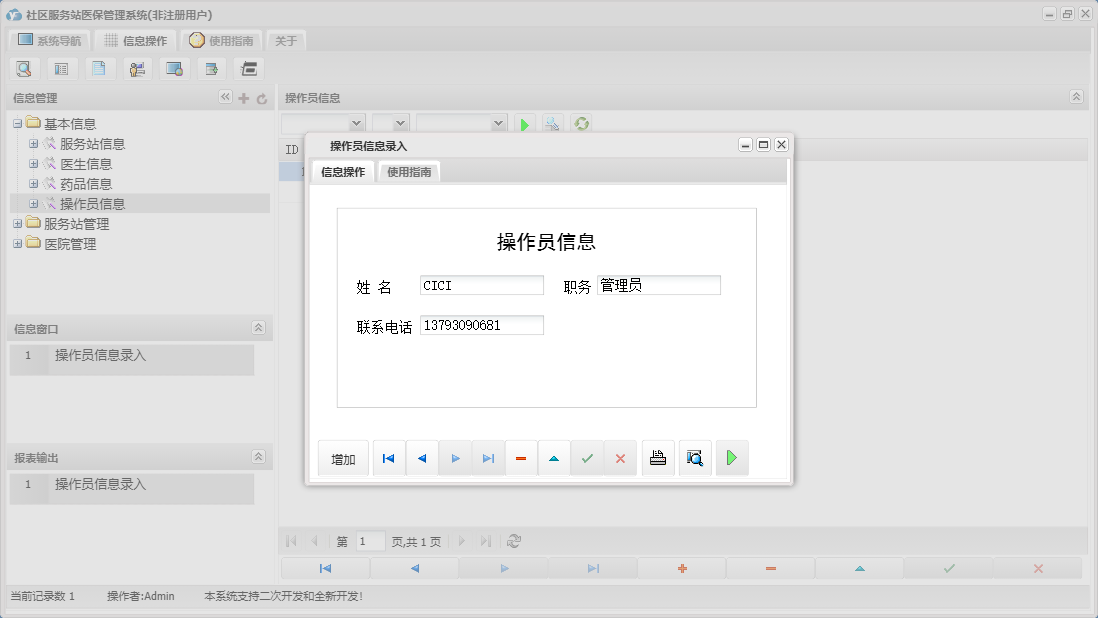
Task: Switch to the 使用指南 tab in the dialog
Action: (x=408, y=171)
